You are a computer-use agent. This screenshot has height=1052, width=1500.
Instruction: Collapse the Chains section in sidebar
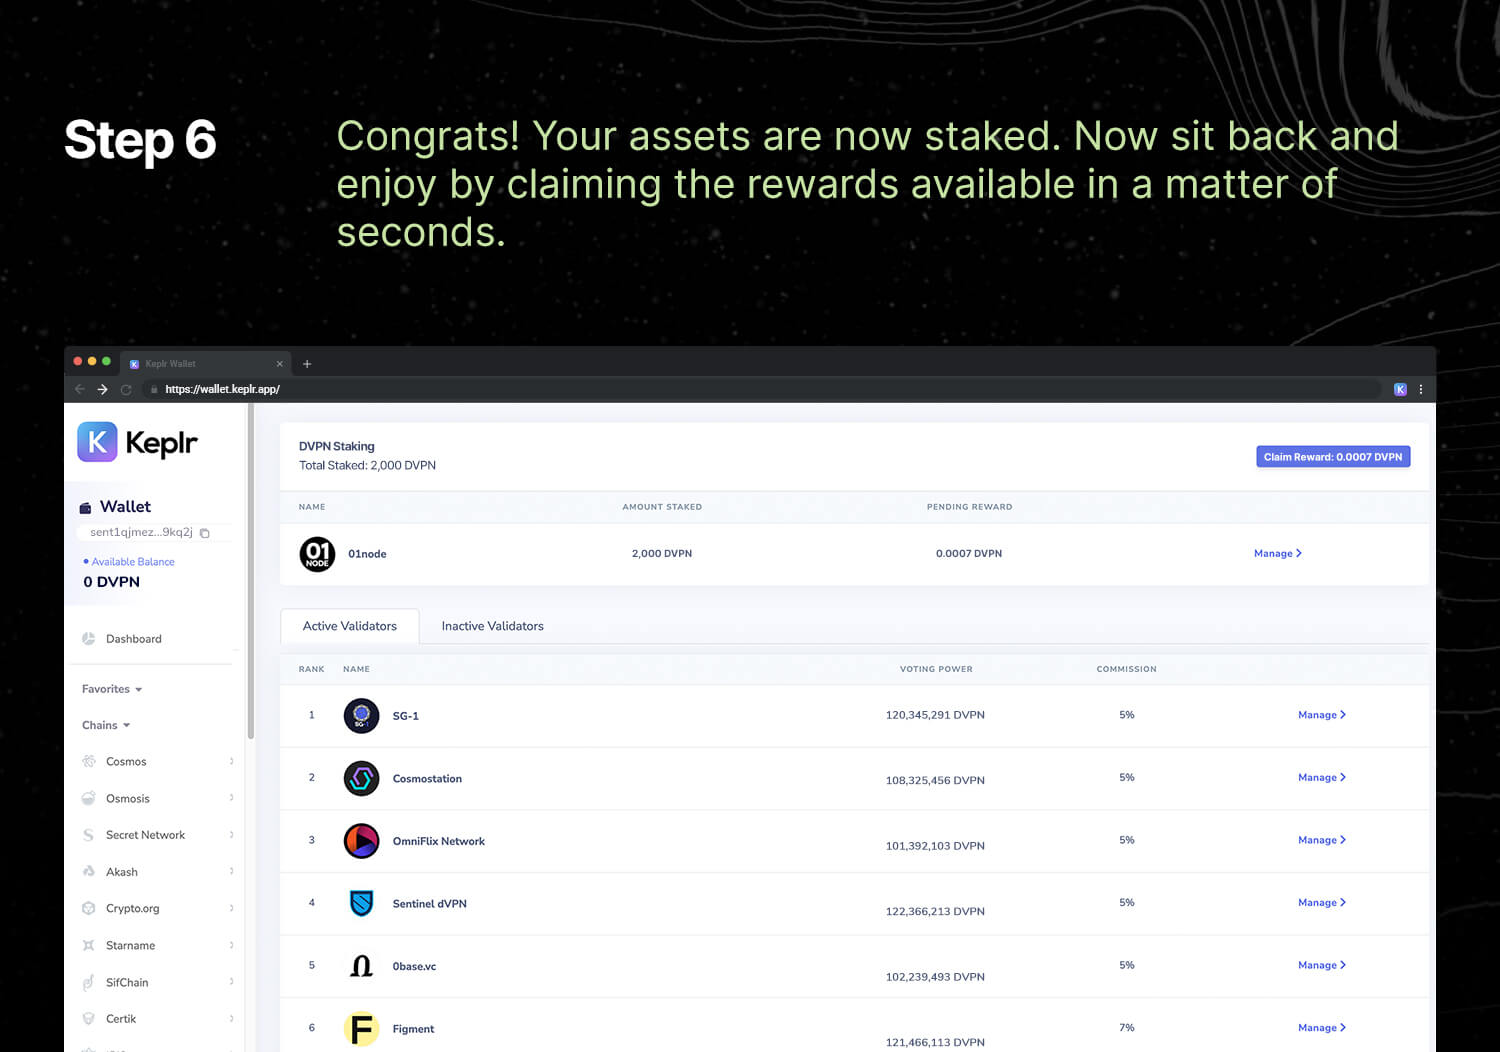(x=106, y=725)
